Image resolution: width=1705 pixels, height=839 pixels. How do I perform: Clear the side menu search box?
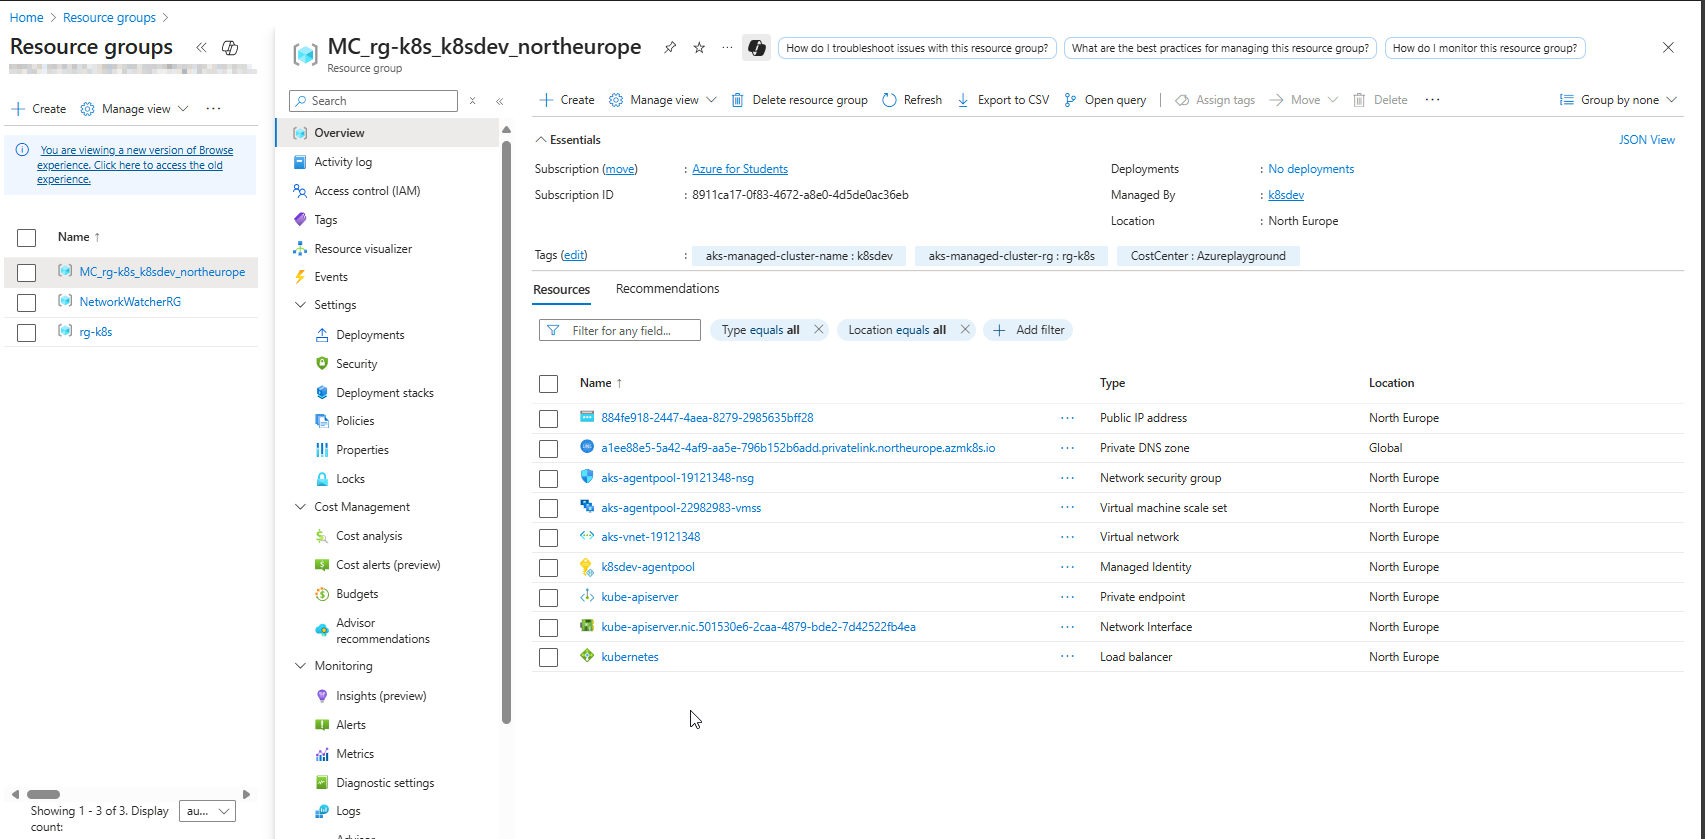(472, 101)
